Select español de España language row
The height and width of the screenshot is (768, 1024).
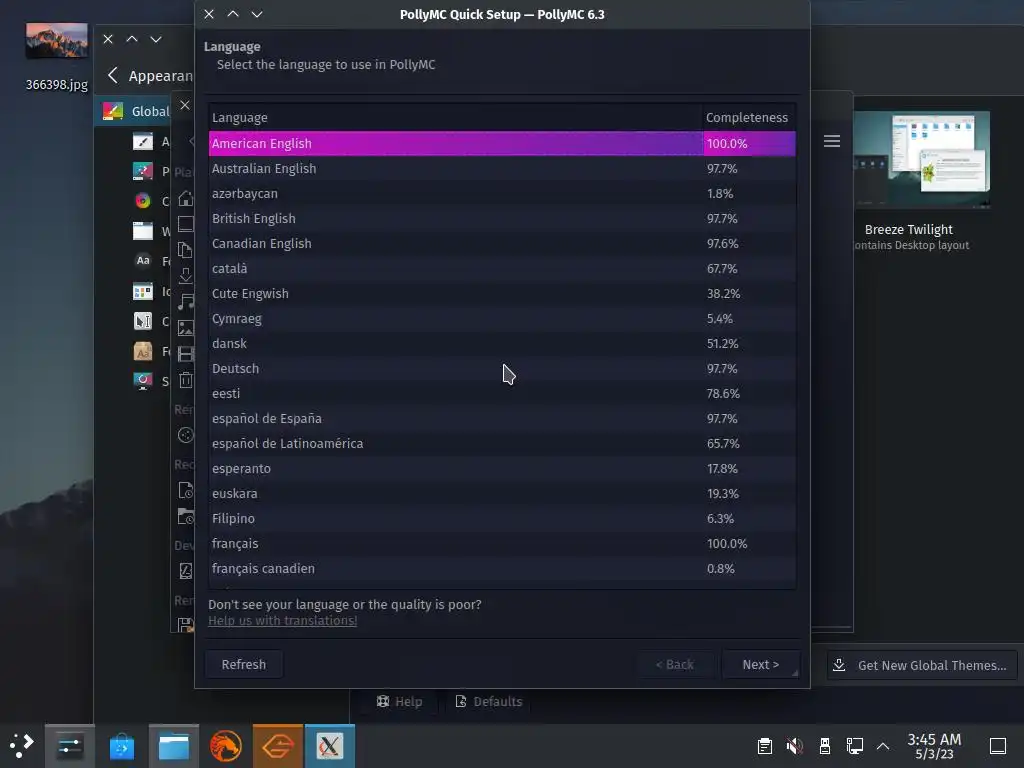pos(502,419)
